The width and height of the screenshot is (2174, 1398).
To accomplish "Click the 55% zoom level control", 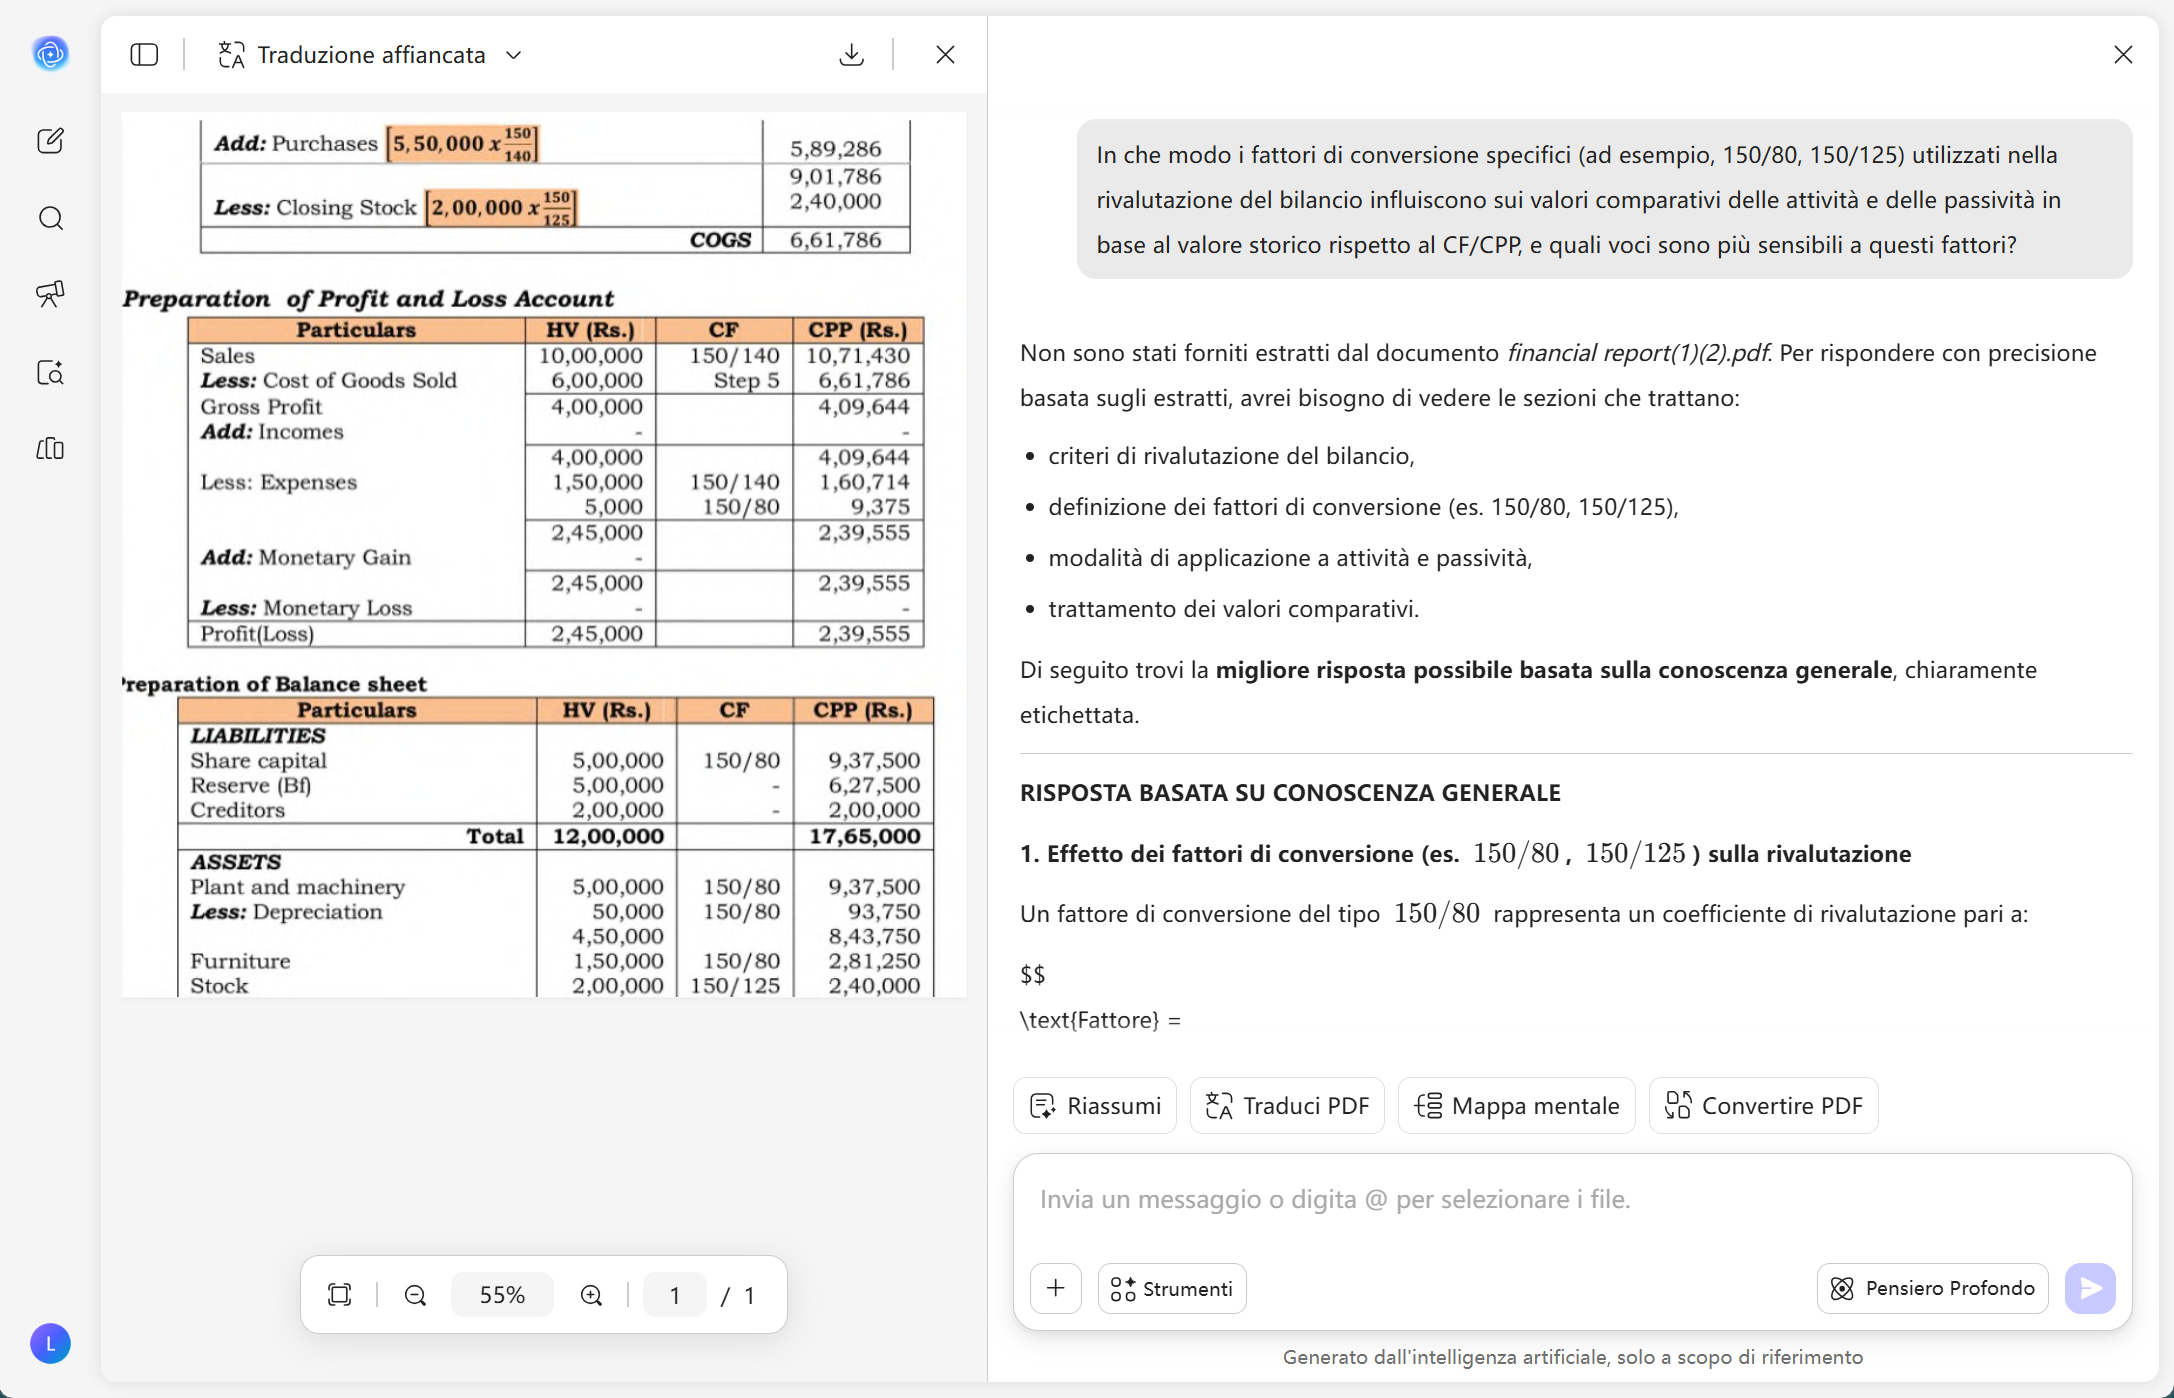I will pos(502,1294).
